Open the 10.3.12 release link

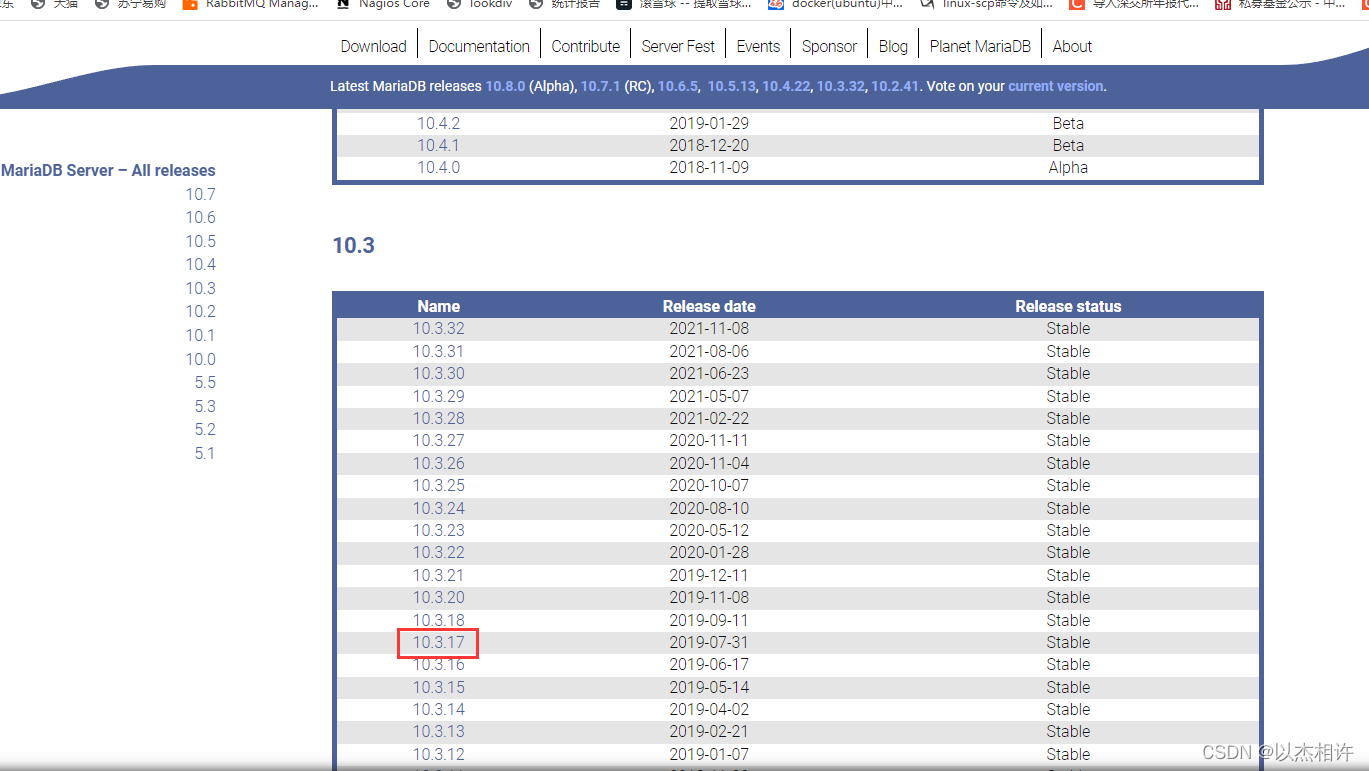coord(439,755)
